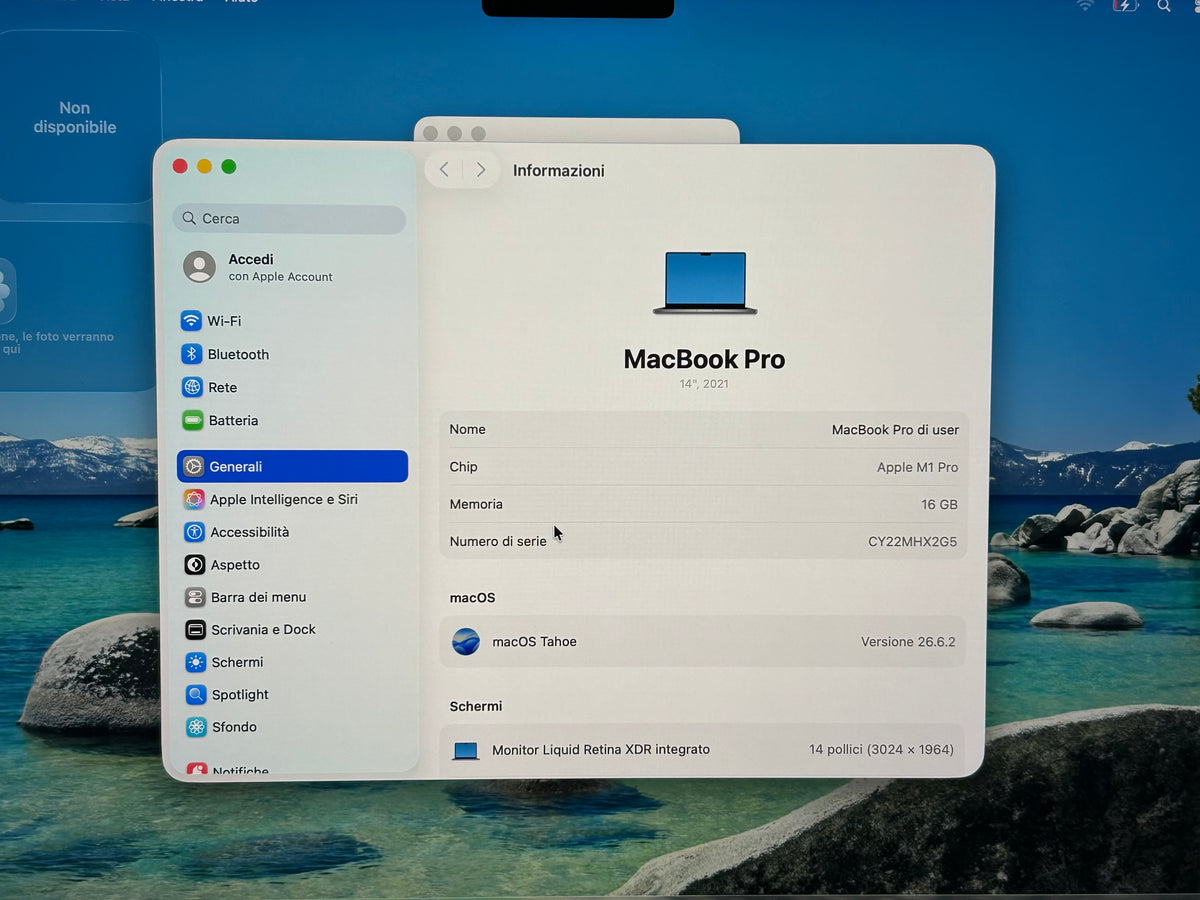1200x900 pixels.
Task: Go back with the left chevron
Action: (x=444, y=170)
